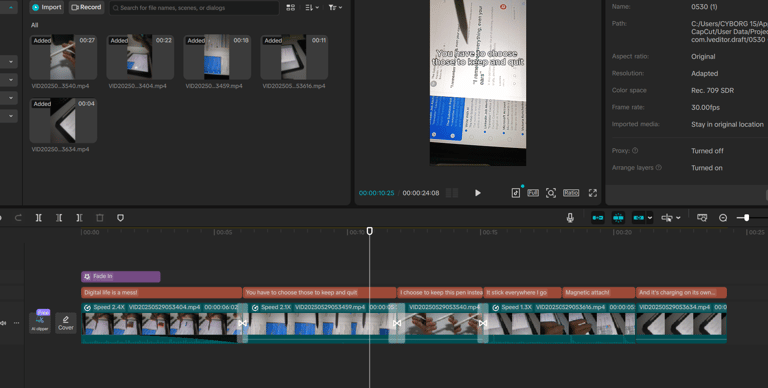Click the current timecode 00:00:10:25

tap(377, 193)
